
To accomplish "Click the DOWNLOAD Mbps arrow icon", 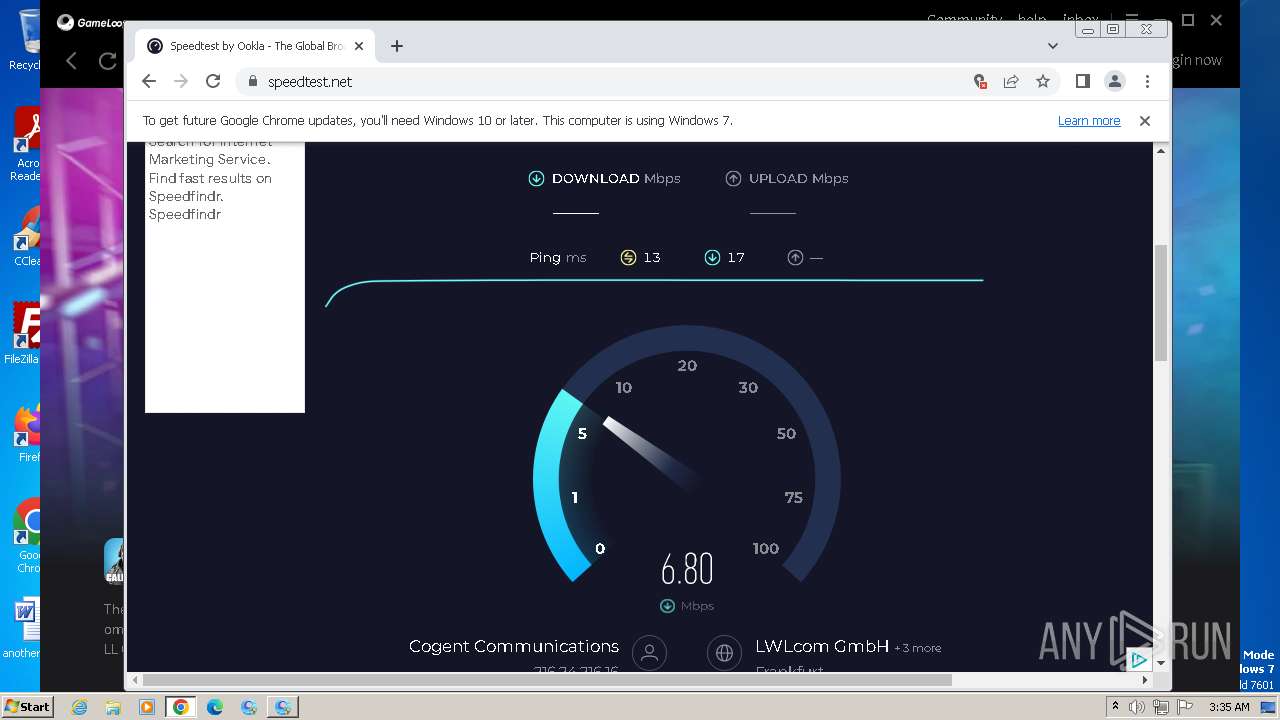I will 536,179.
